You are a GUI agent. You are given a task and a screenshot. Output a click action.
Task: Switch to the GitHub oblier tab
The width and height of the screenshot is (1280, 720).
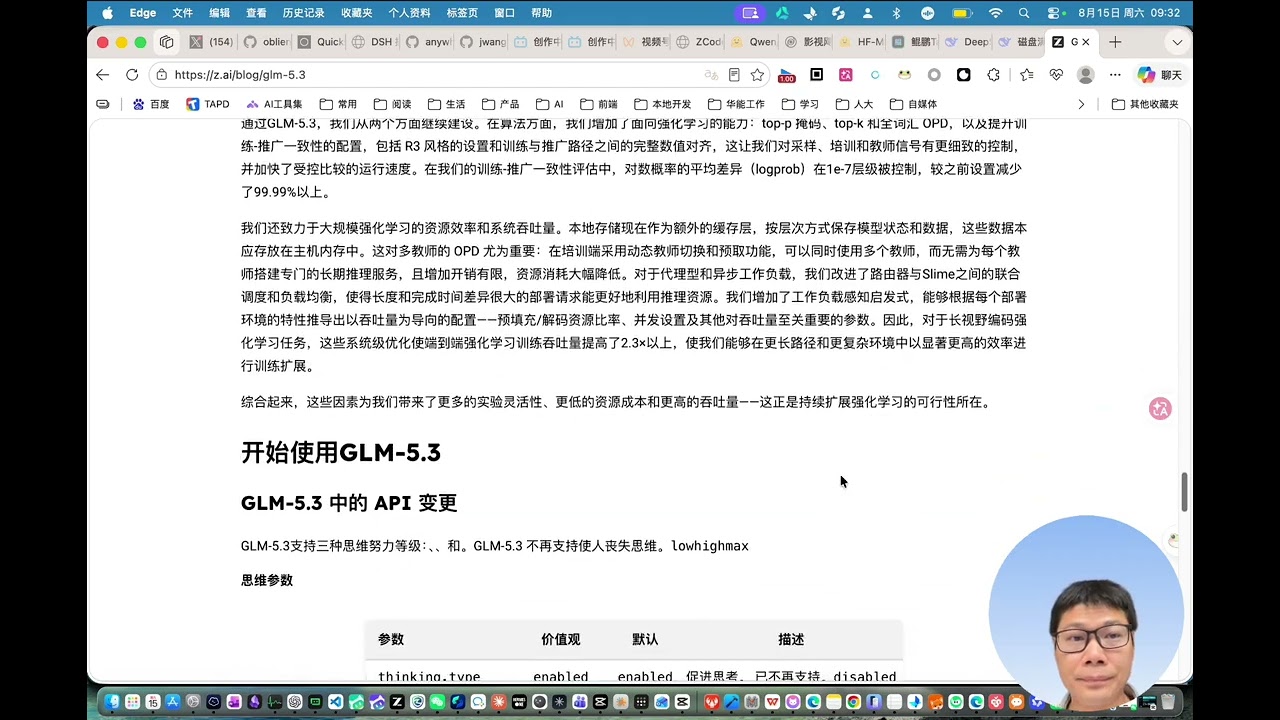[264, 42]
